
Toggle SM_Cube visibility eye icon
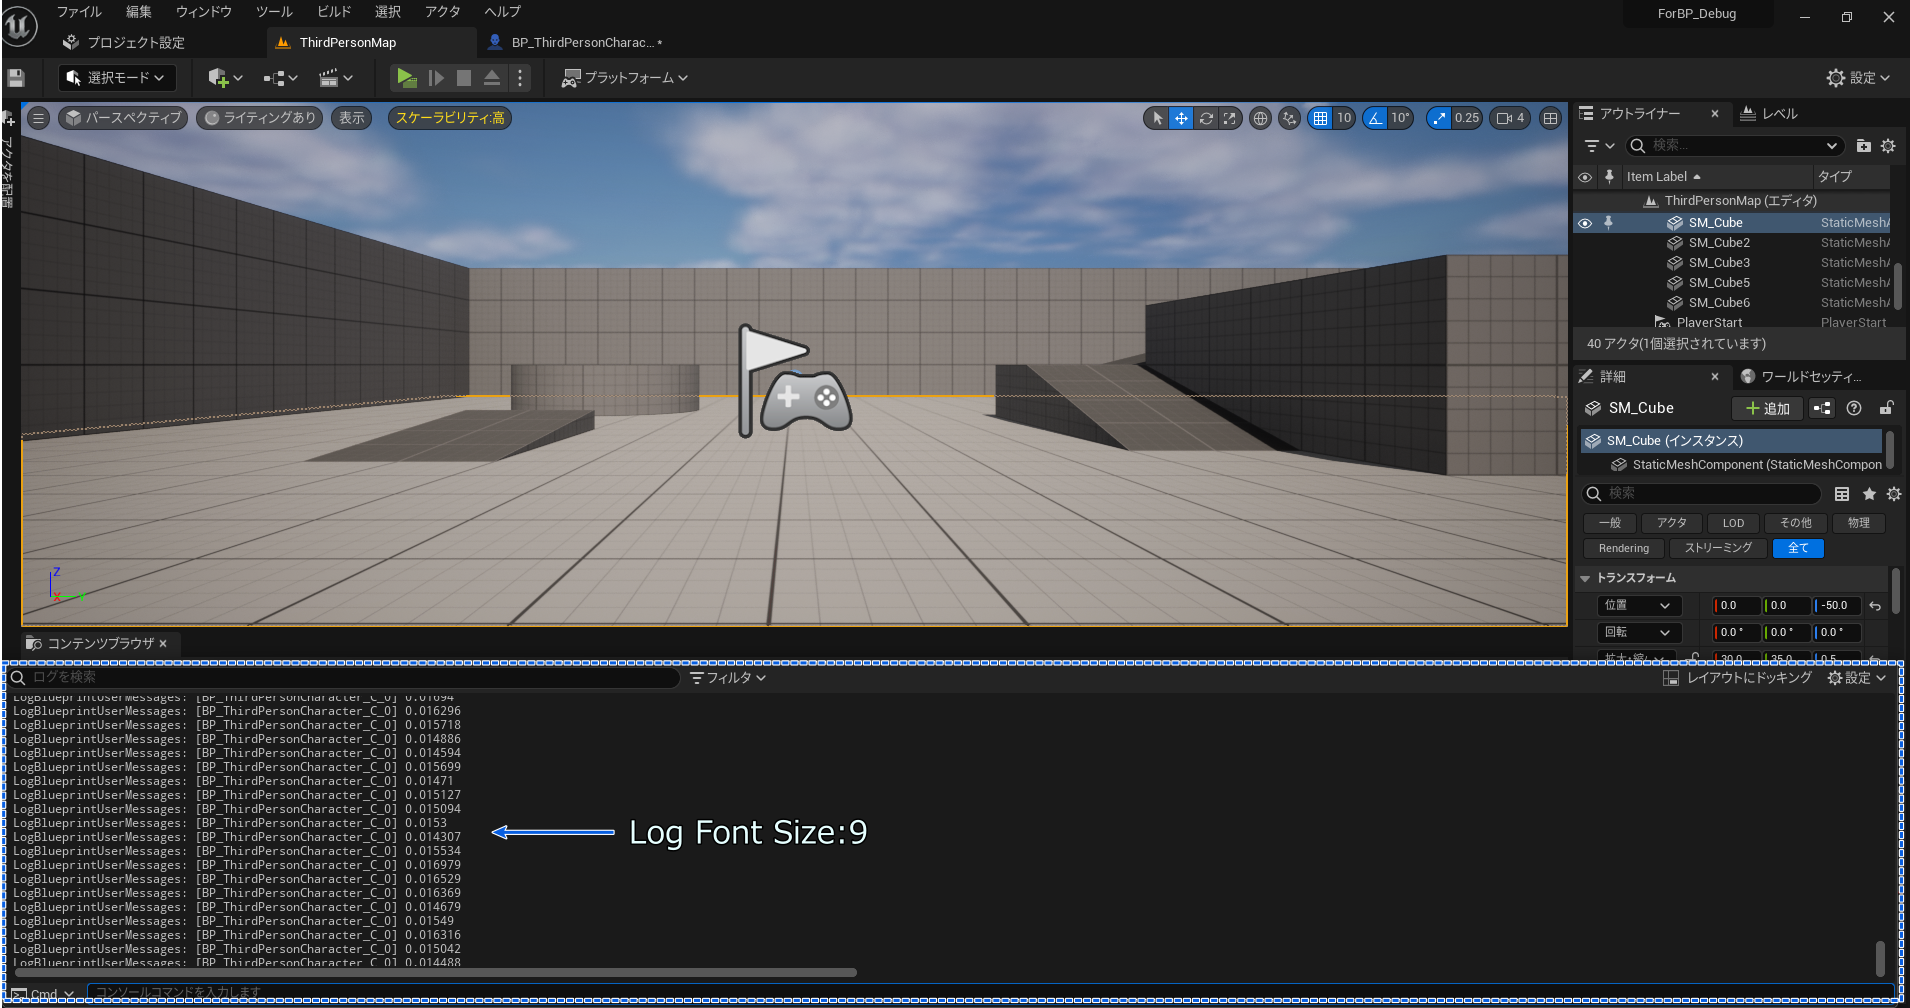[x=1585, y=222]
